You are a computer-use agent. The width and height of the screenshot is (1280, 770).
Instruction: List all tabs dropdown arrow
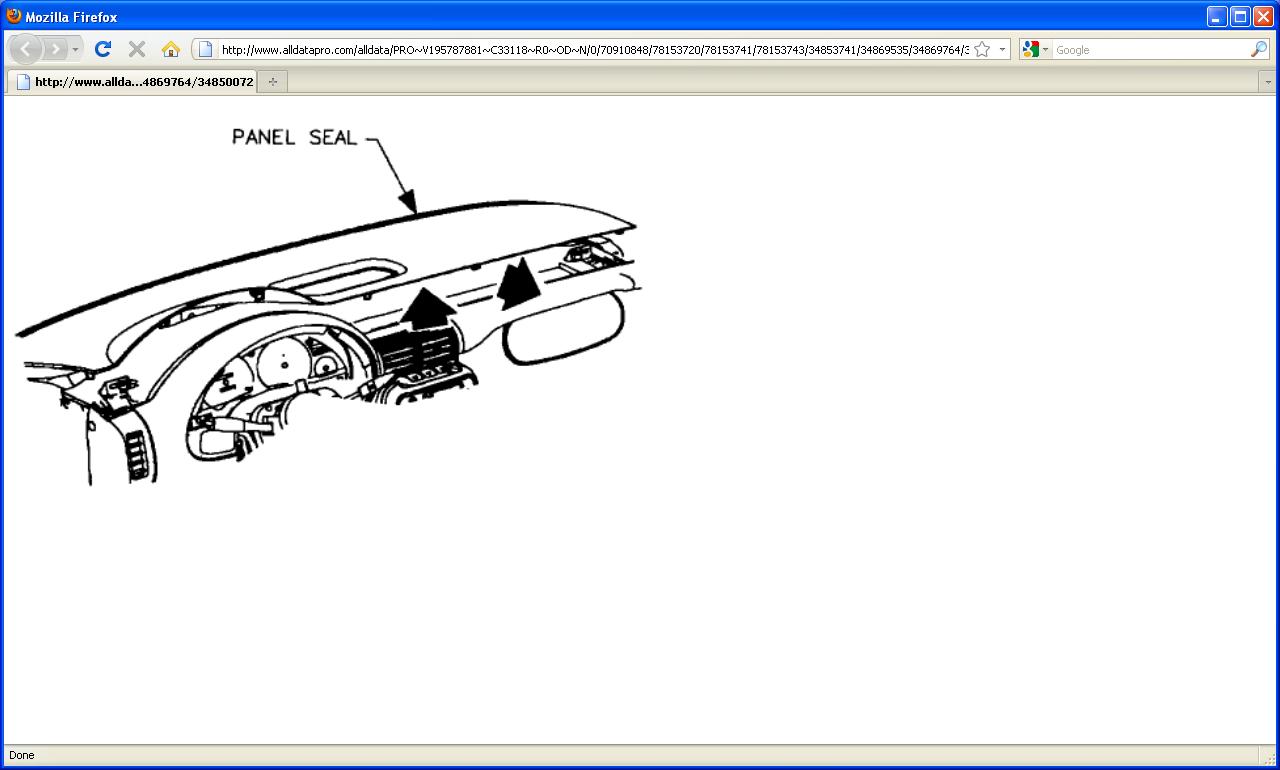tap(1268, 82)
